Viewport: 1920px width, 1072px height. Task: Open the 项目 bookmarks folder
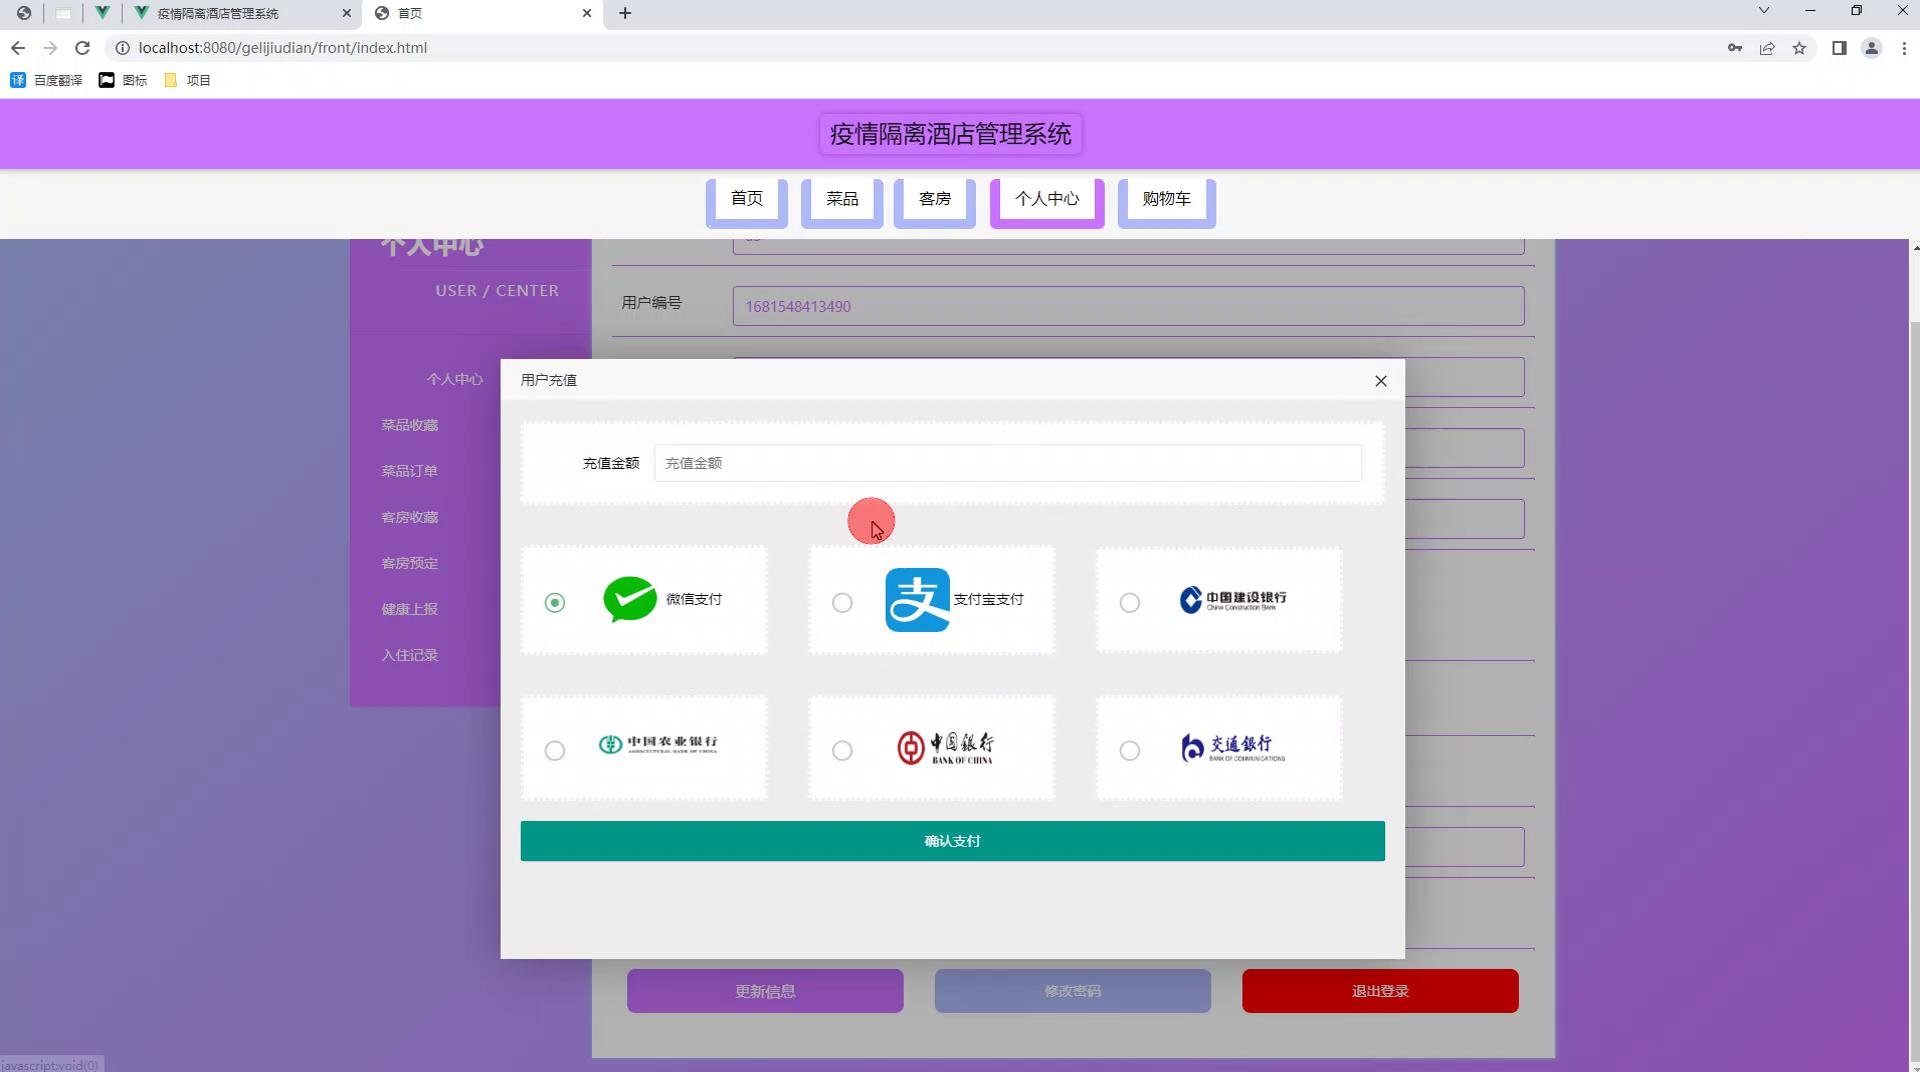click(x=187, y=80)
